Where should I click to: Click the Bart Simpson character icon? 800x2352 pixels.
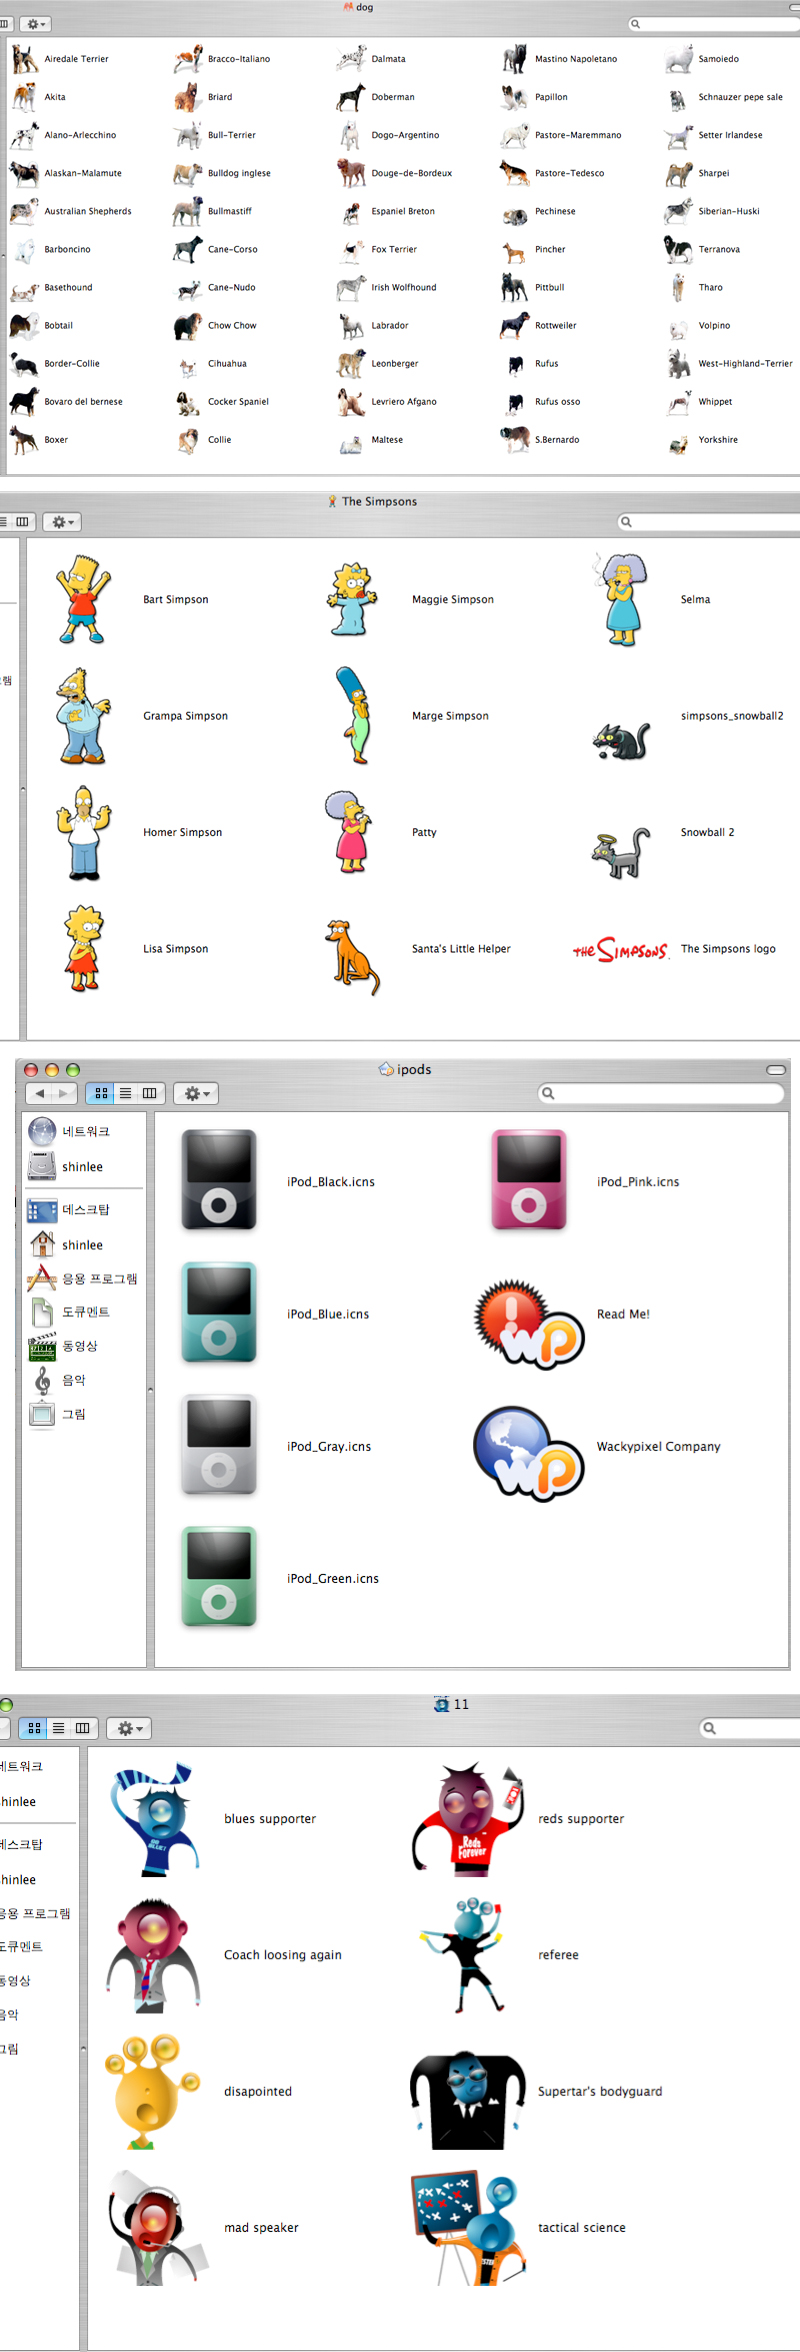[x=83, y=599]
